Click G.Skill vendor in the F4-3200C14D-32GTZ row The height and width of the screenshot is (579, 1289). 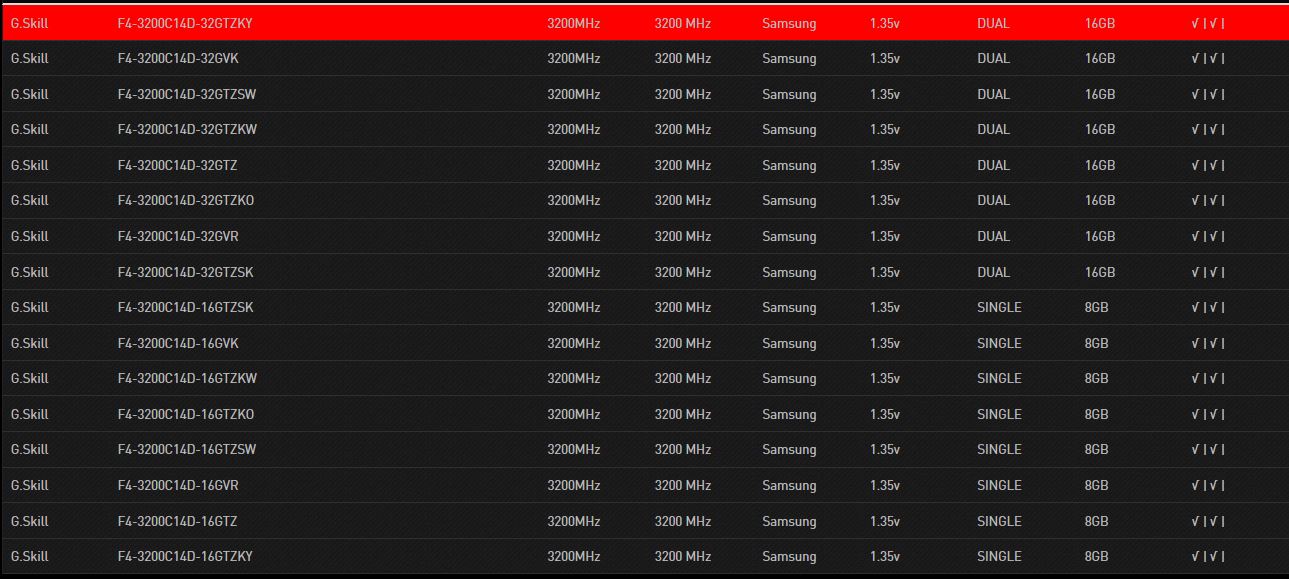pos(29,165)
